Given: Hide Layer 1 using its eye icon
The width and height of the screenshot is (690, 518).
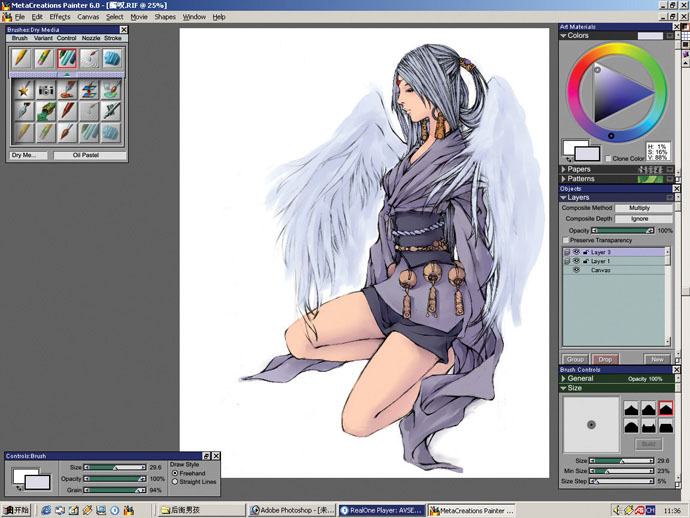Looking at the screenshot, I should coord(576,261).
